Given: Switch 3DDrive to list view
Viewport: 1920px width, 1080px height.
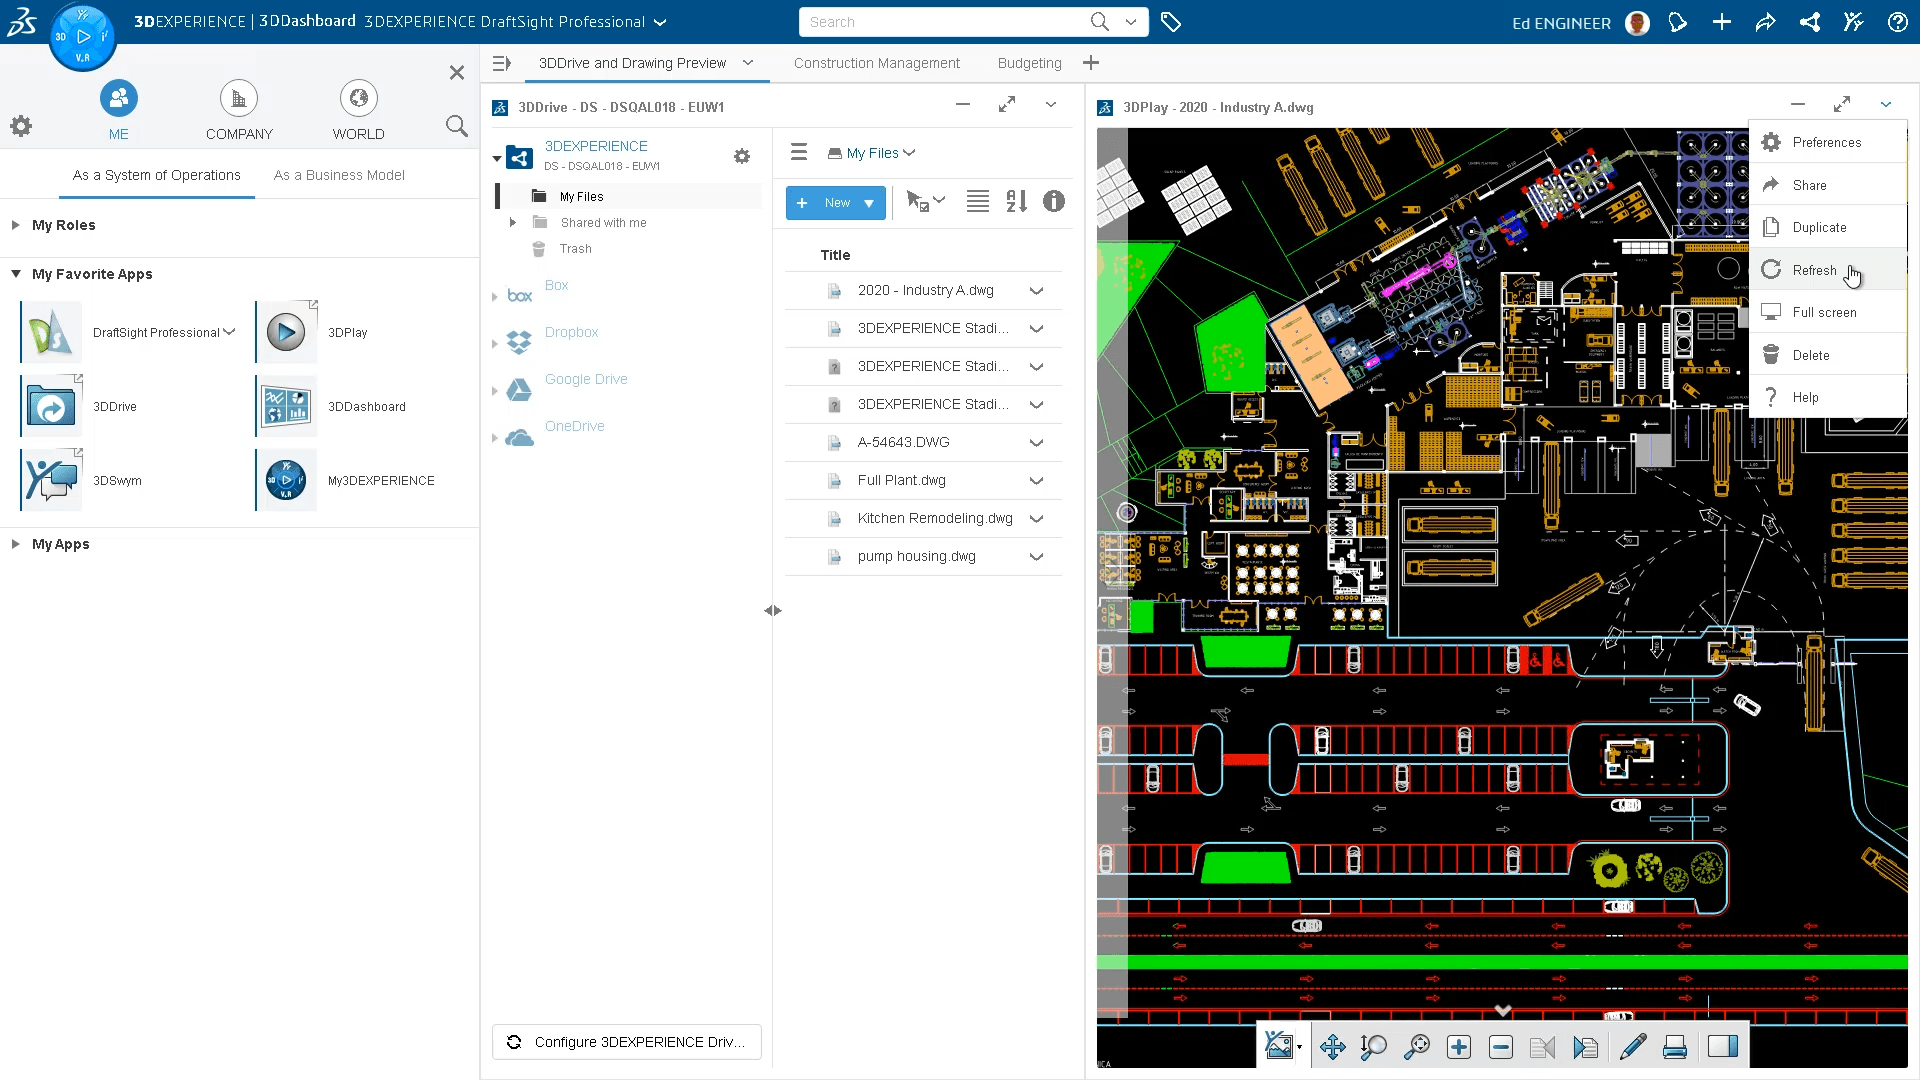Looking at the screenshot, I should click(x=978, y=202).
